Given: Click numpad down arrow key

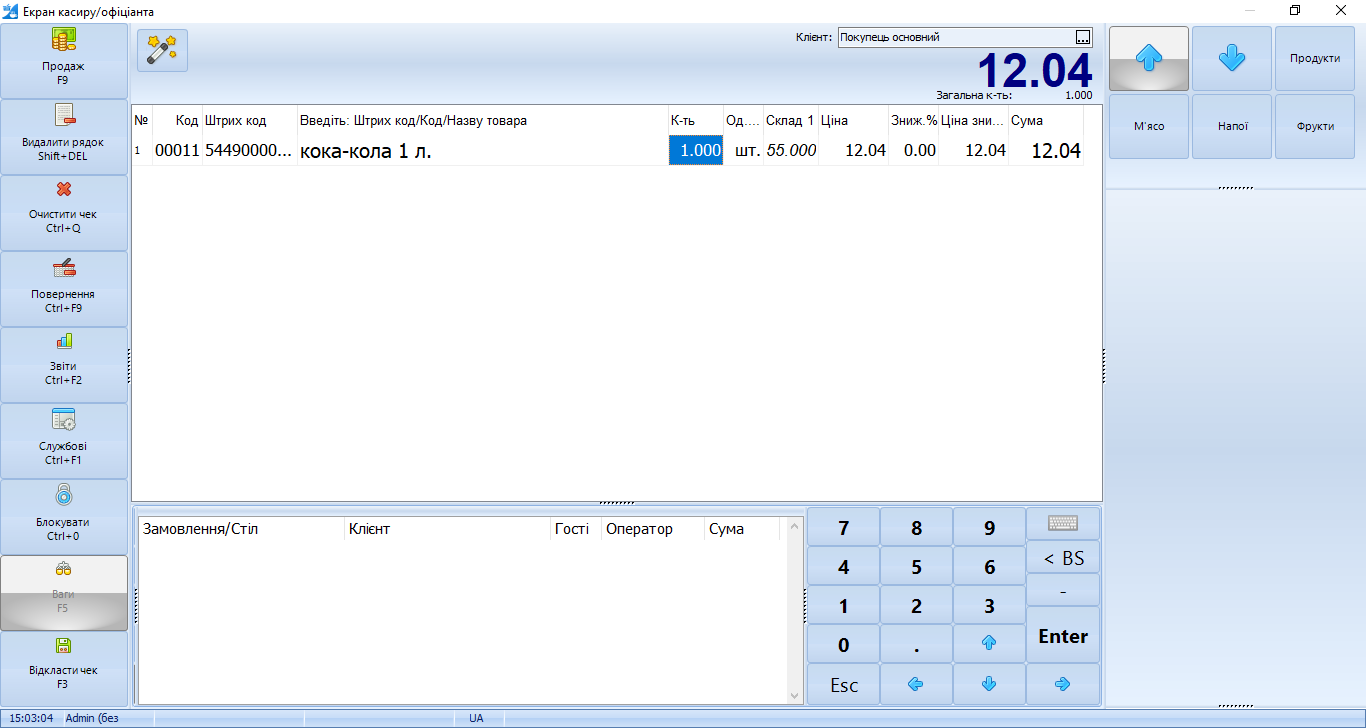Looking at the screenshot, I should (990, 685).
